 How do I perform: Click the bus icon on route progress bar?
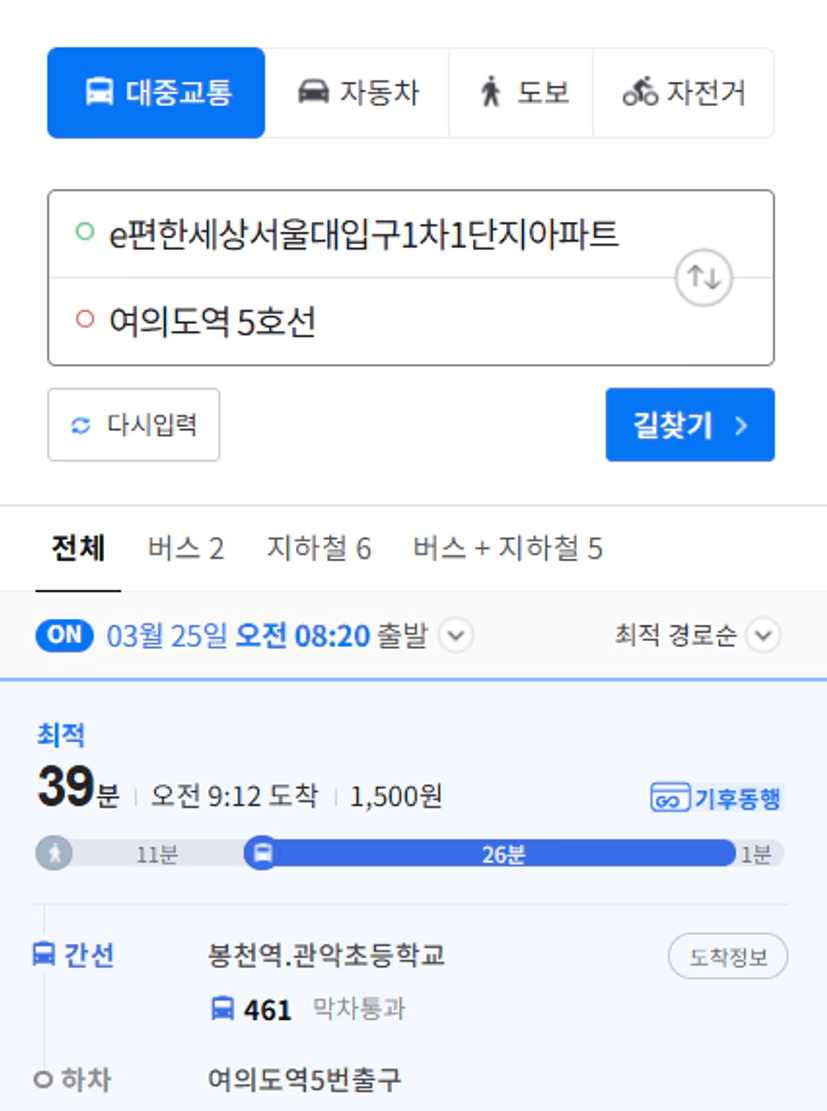pos(263,853)
